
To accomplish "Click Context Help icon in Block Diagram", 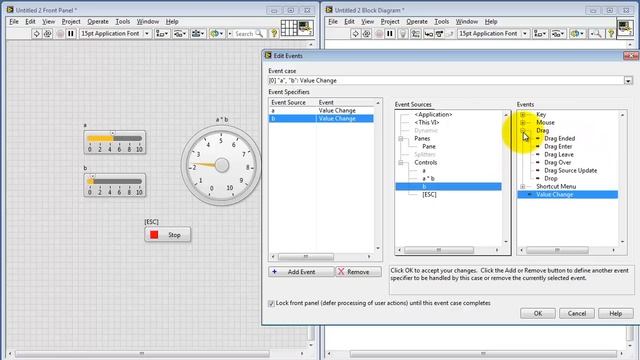I will point(611,33).
